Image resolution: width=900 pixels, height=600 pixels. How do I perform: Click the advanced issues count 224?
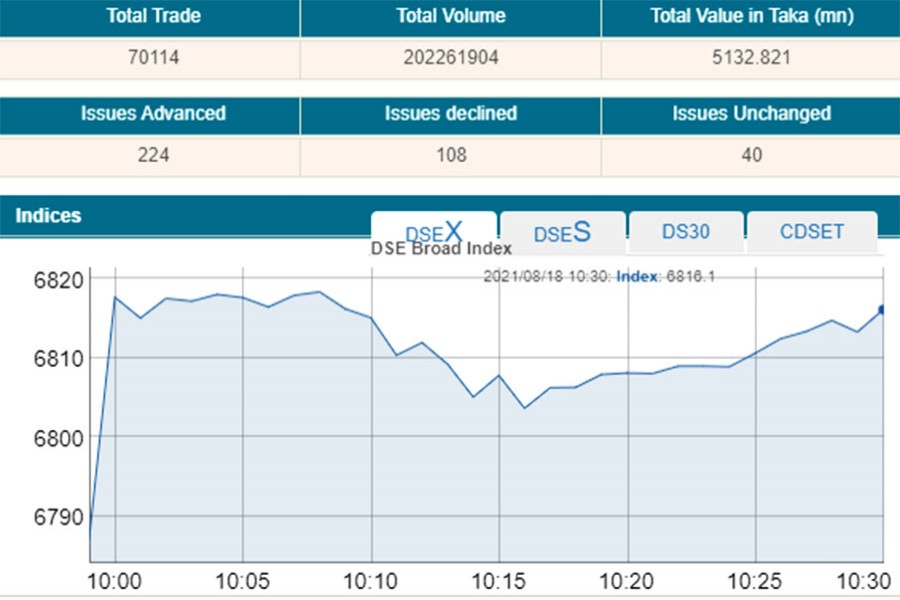coord(150,155)
